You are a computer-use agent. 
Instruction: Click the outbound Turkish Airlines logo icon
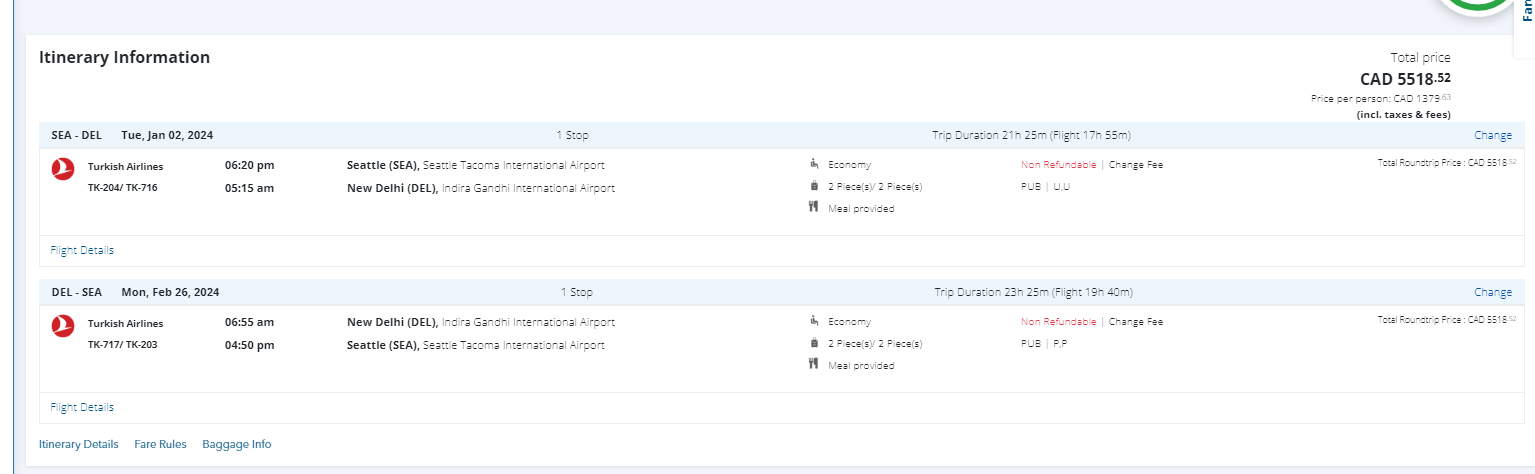click(63, 170)
